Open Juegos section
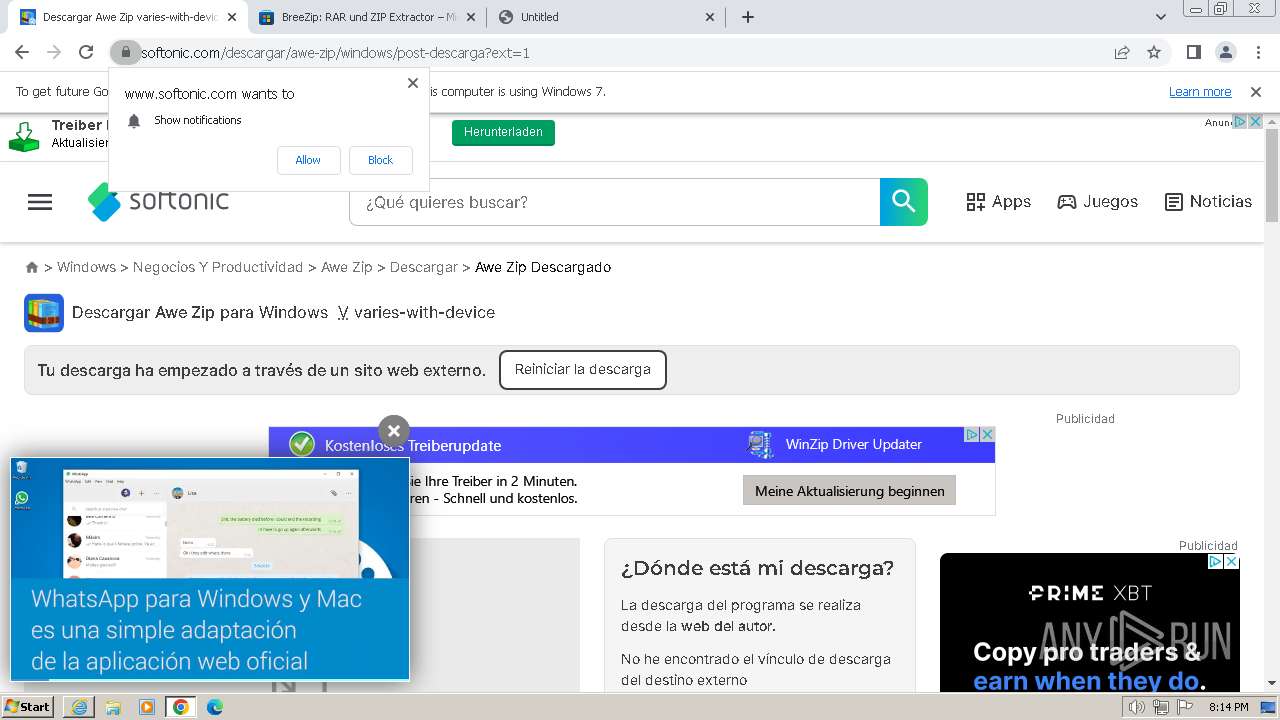Viewport: 1280px width, 720px height. click(1098, 202)
